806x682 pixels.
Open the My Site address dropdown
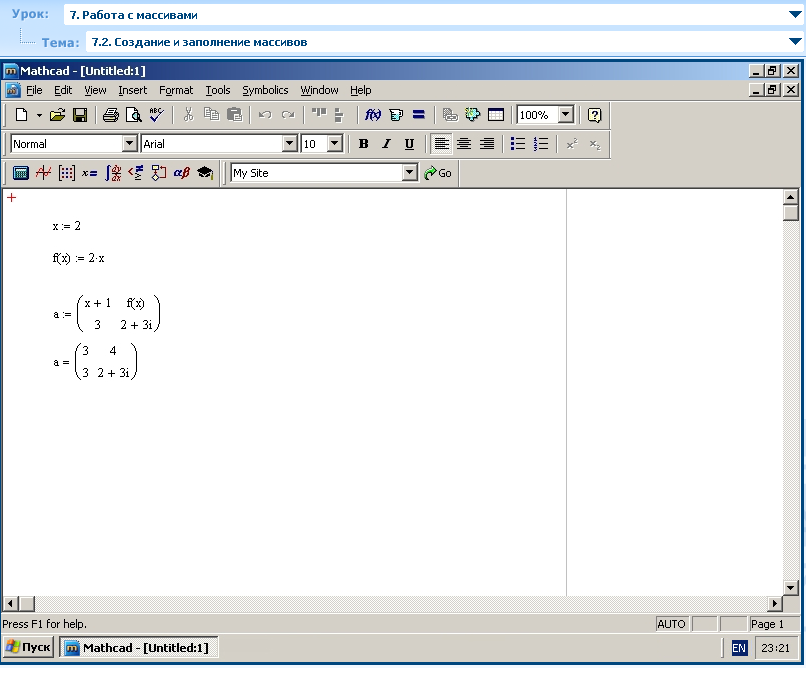click(x=410, y=173)
